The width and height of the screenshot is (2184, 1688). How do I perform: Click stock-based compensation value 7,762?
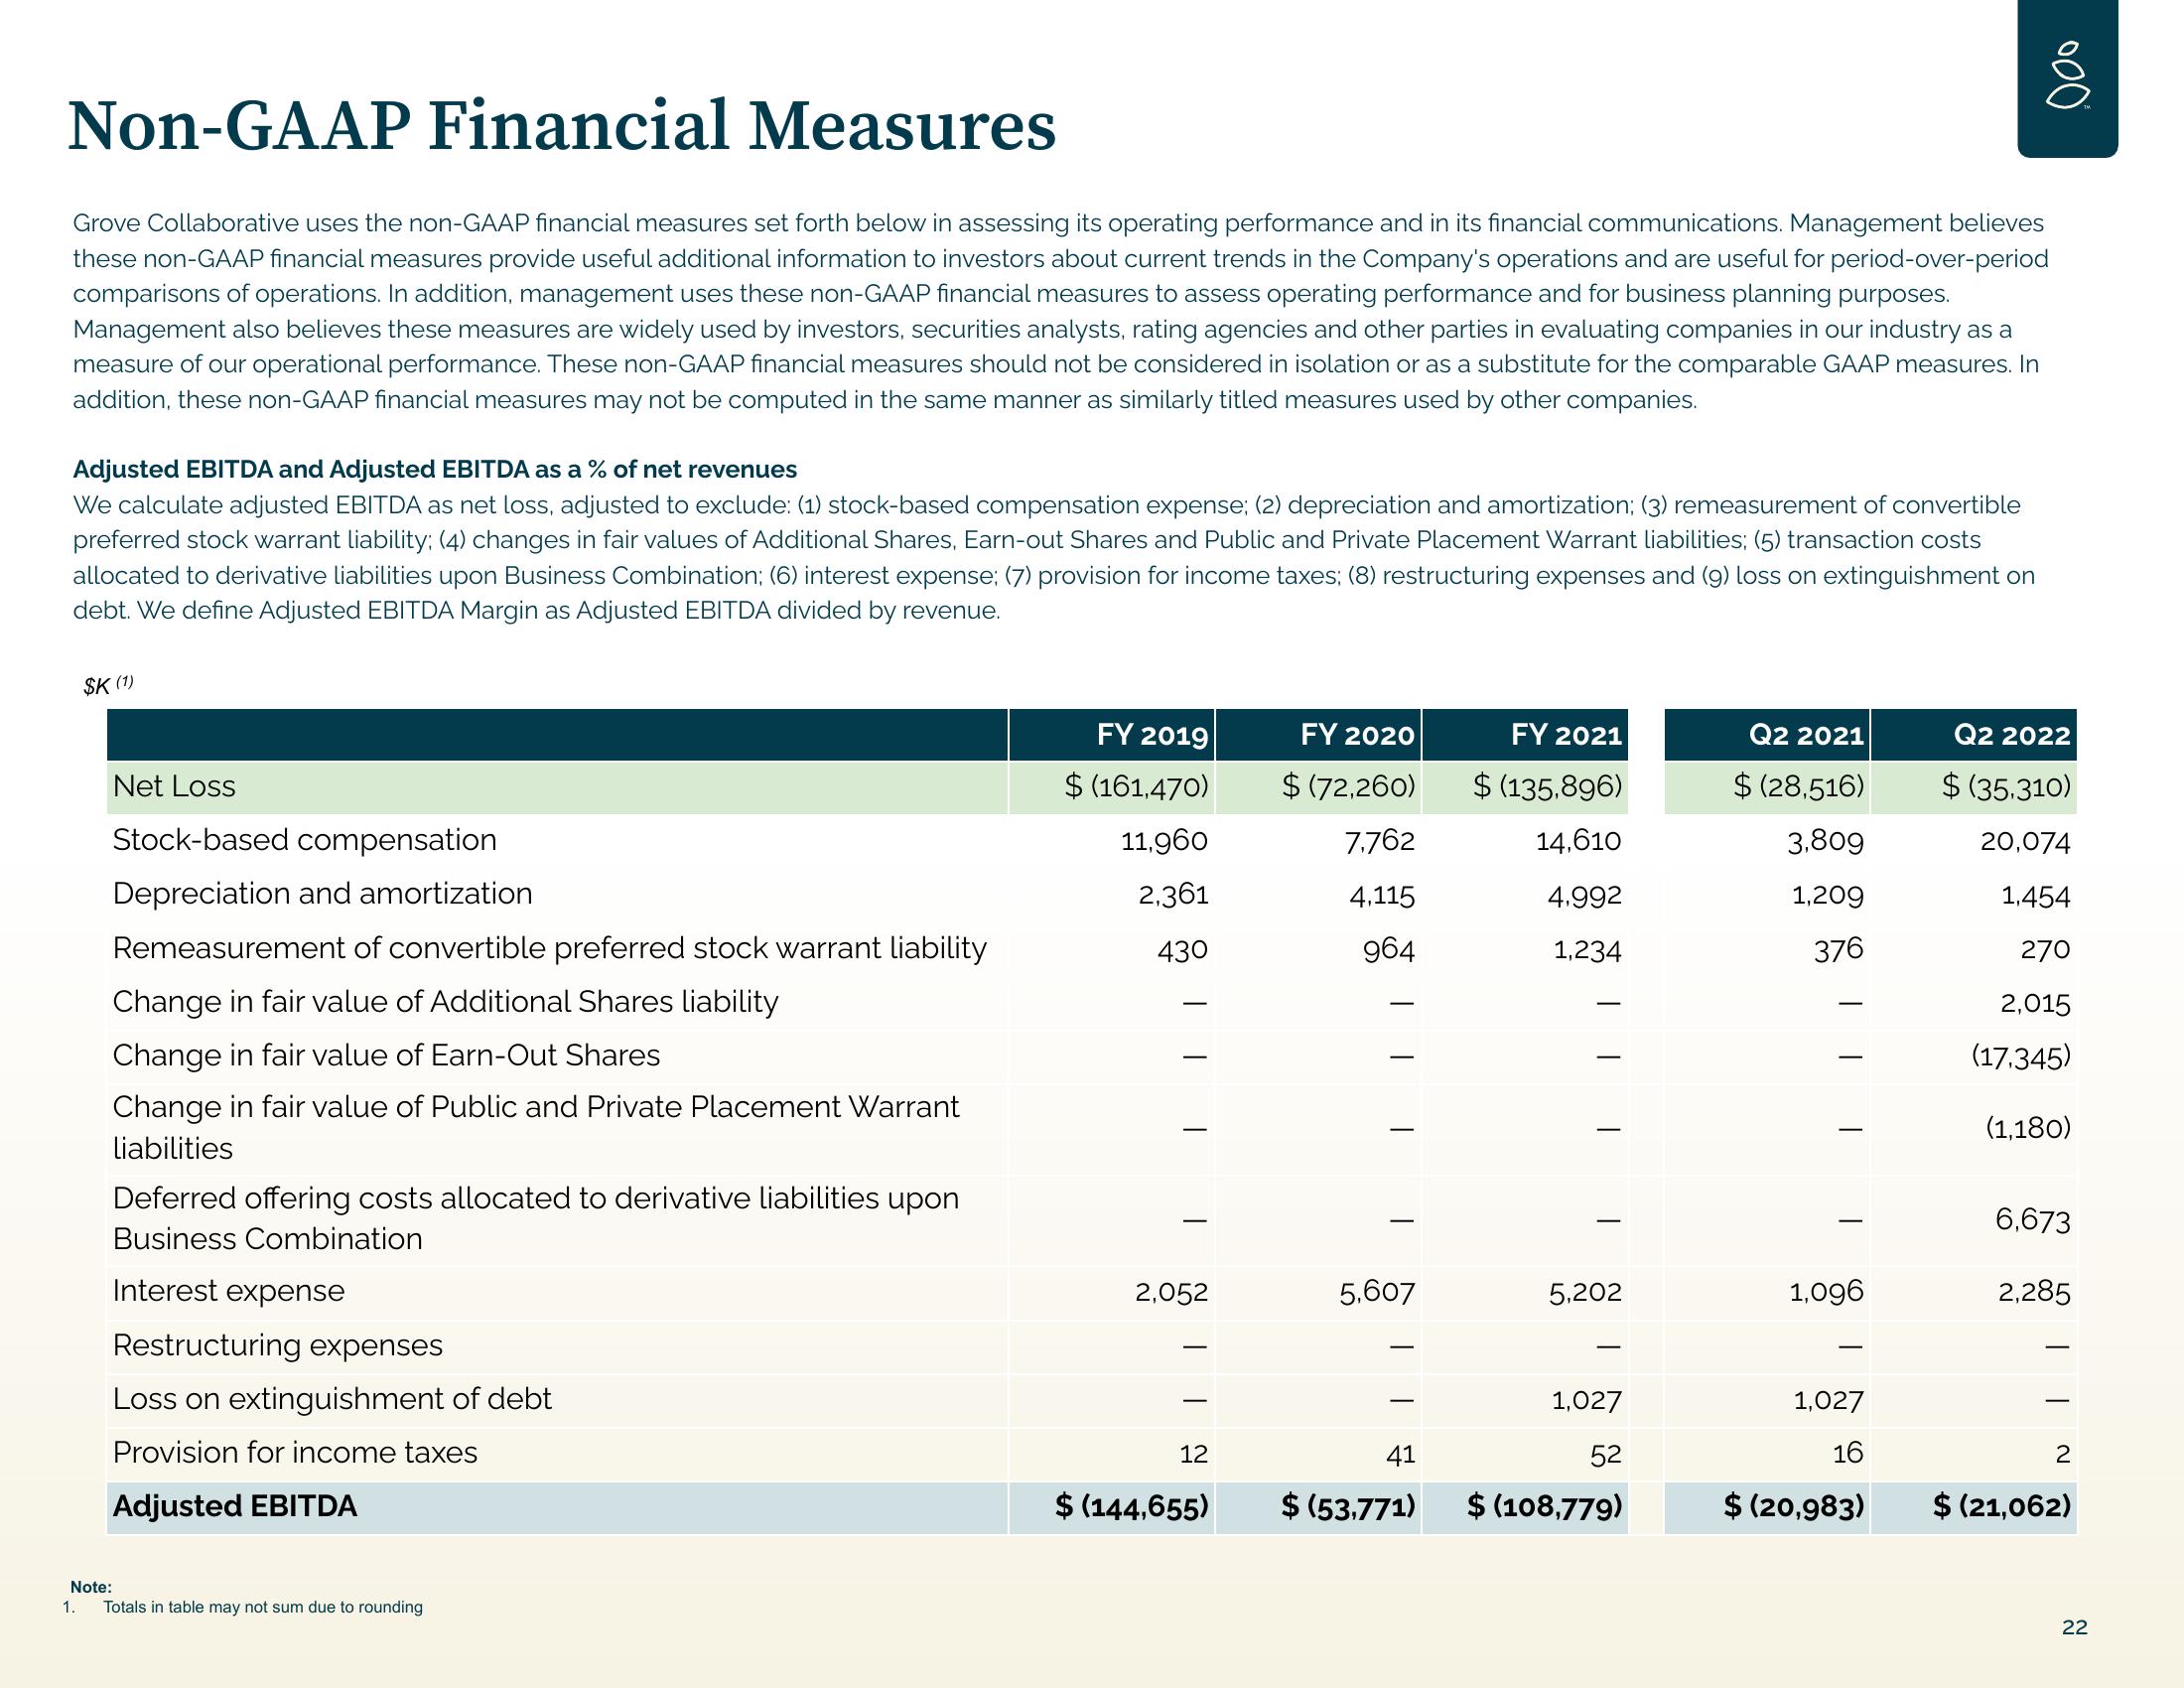pos(1380,841)
